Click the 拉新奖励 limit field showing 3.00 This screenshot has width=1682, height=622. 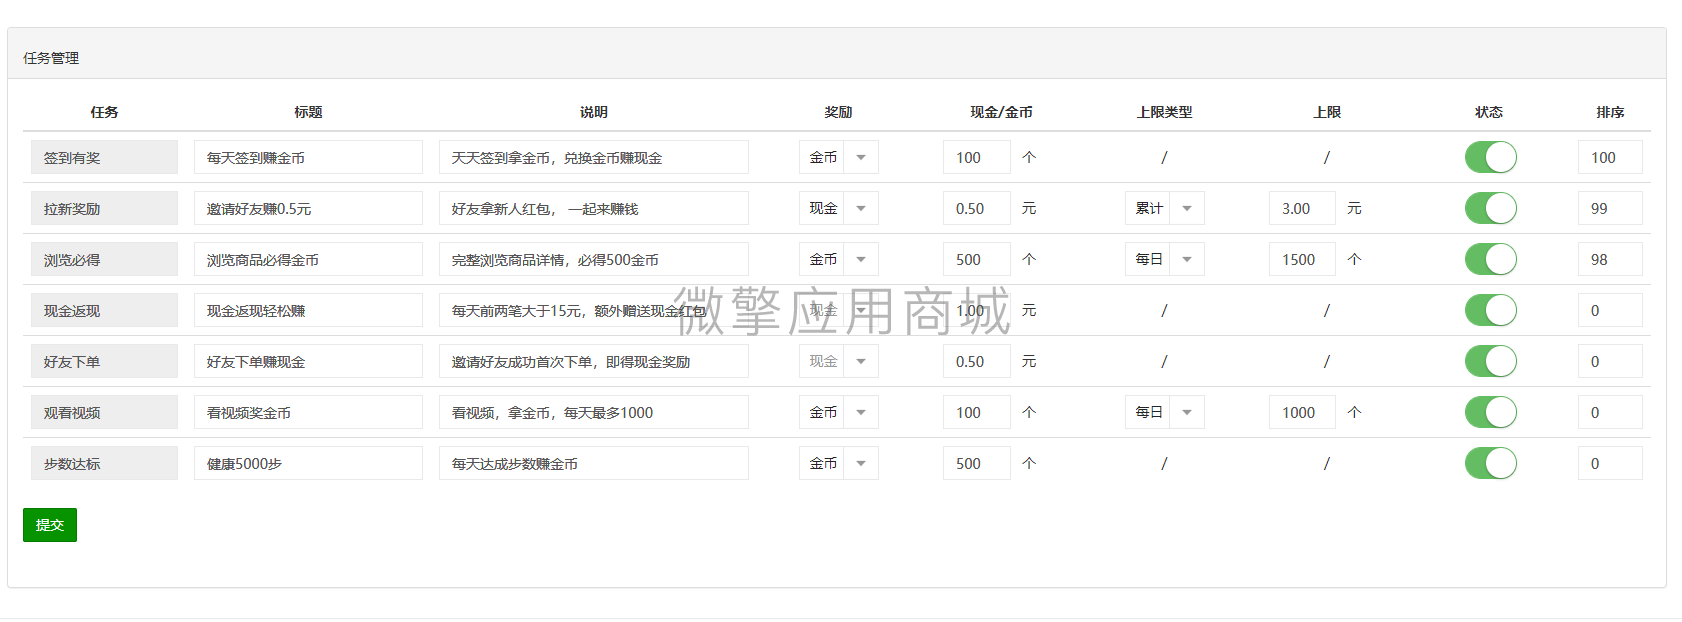[1301, 208]
